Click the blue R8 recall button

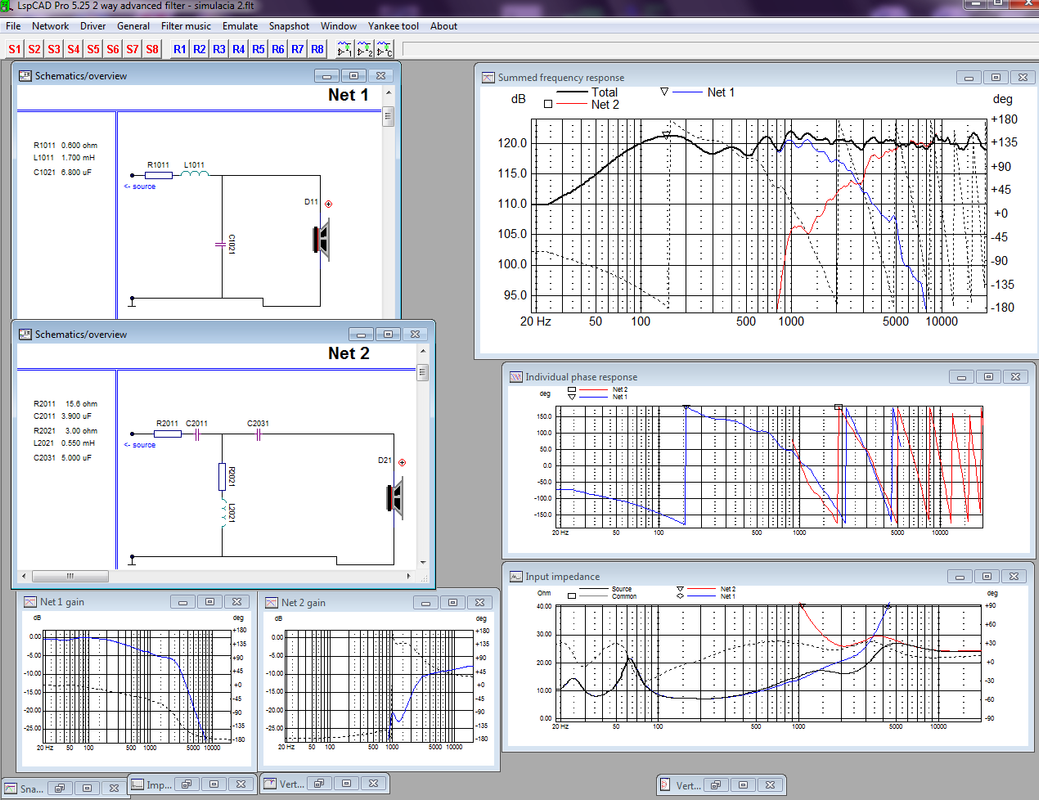point(317,49)
